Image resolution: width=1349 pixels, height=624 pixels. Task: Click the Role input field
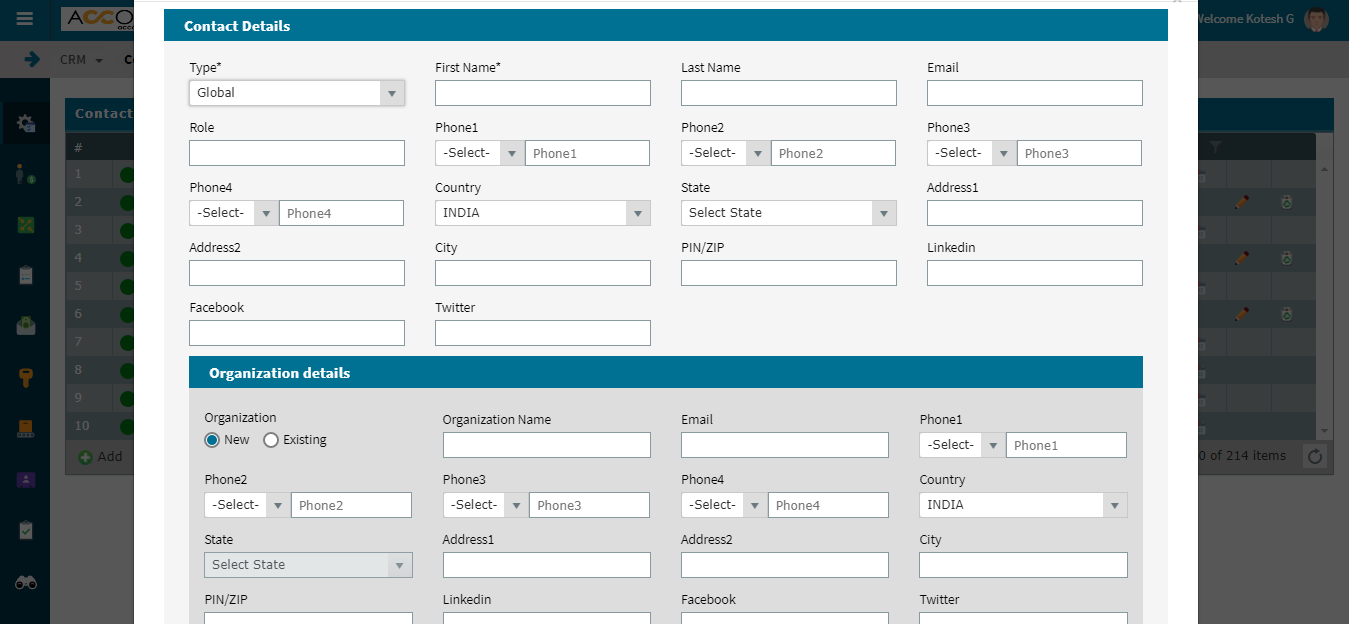[297, 153]
